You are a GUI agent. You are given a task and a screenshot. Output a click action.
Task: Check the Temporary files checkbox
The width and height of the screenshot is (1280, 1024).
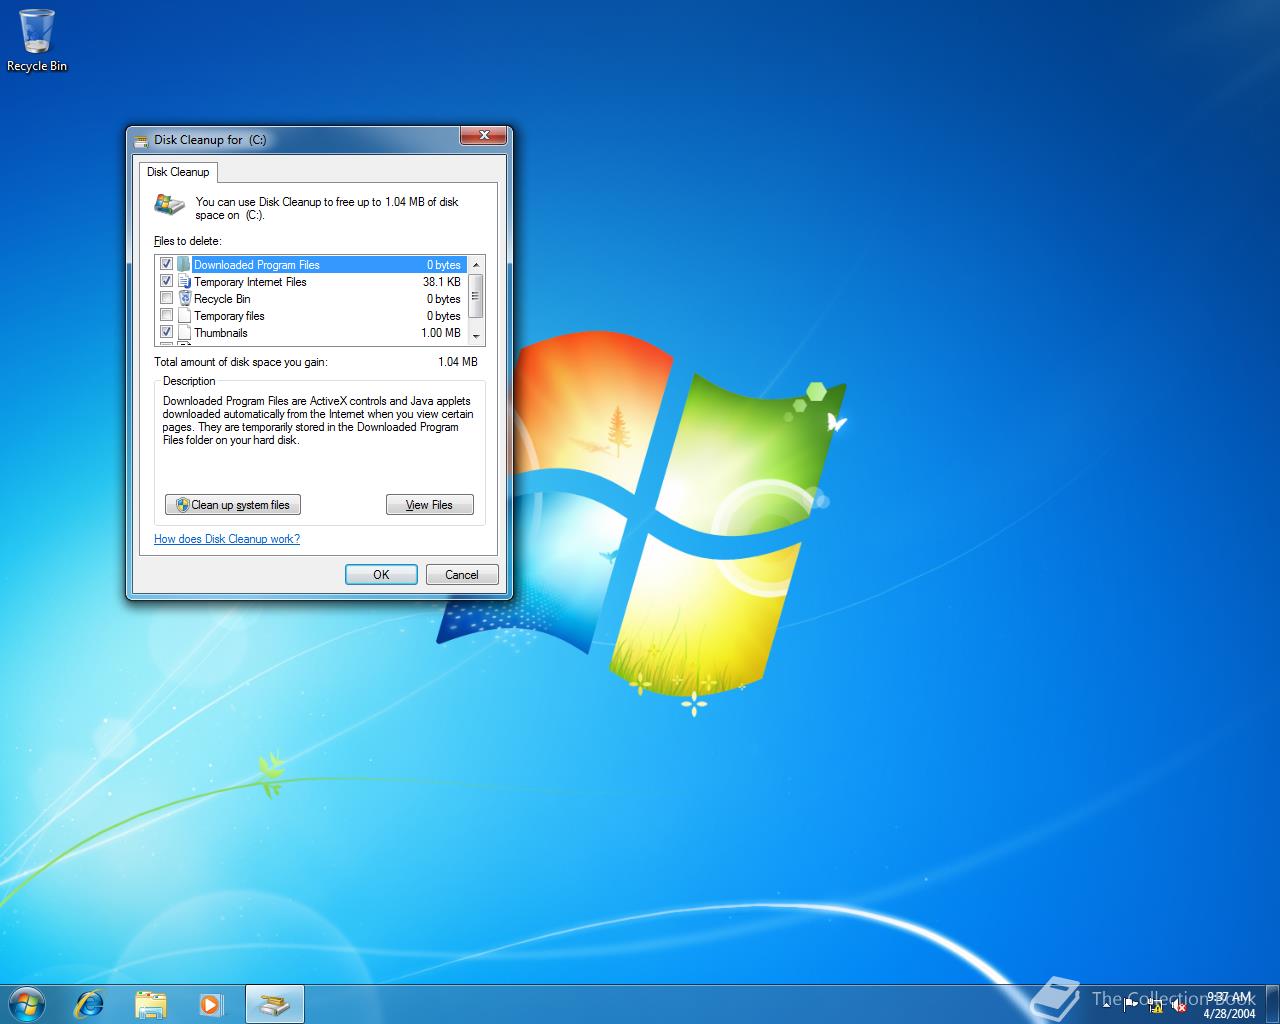(x=167, y=316)
